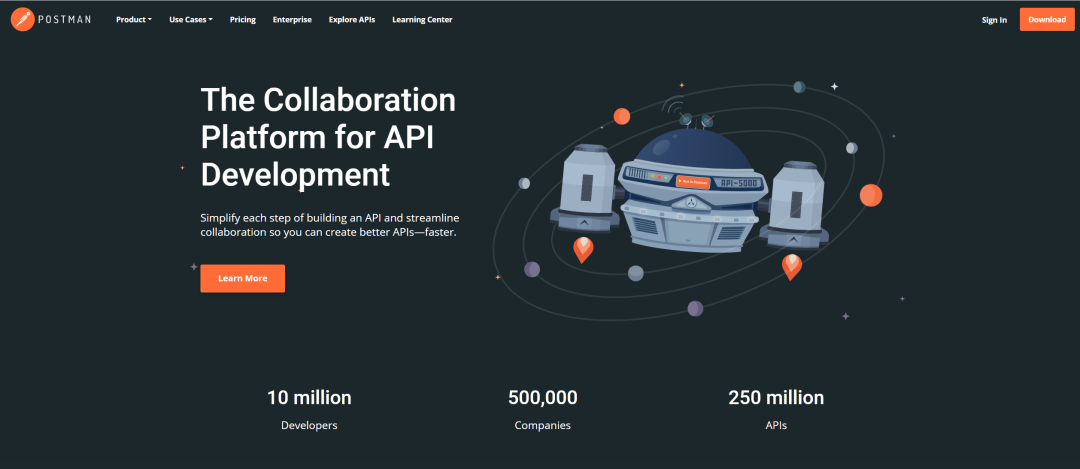The height and width of the screenshot is (469, 1080).
Task: Click the '10 million' developers stat
Action: [x=309, y=397]
